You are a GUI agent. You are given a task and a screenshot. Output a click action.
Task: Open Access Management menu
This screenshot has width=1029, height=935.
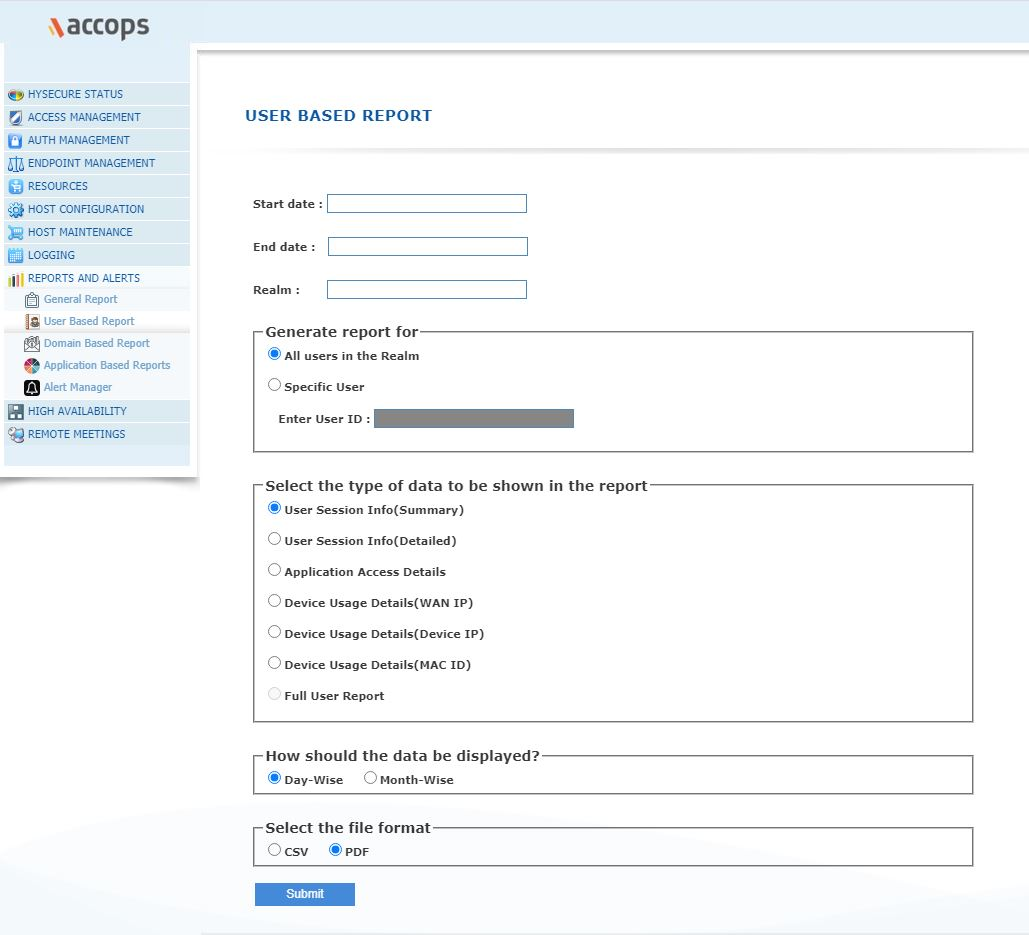coord(97,117)
